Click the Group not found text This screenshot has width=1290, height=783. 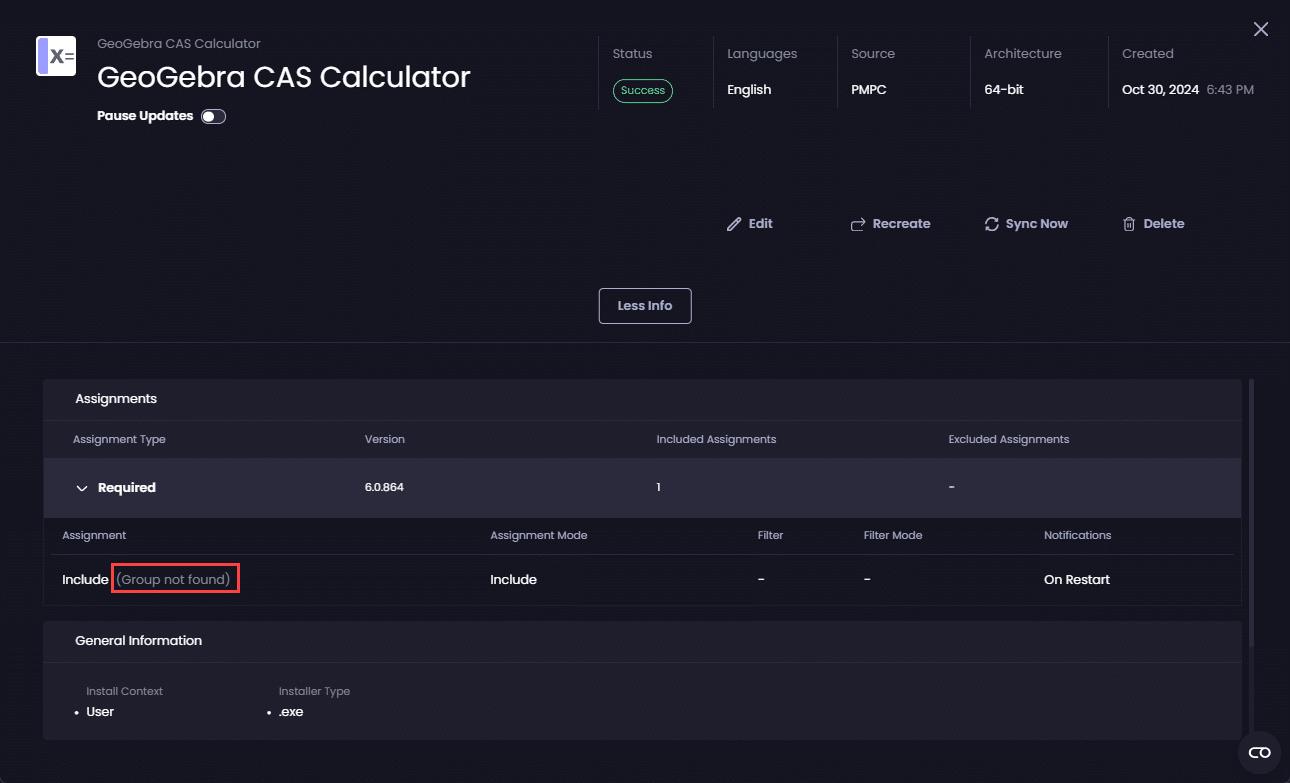coord(175,579)
